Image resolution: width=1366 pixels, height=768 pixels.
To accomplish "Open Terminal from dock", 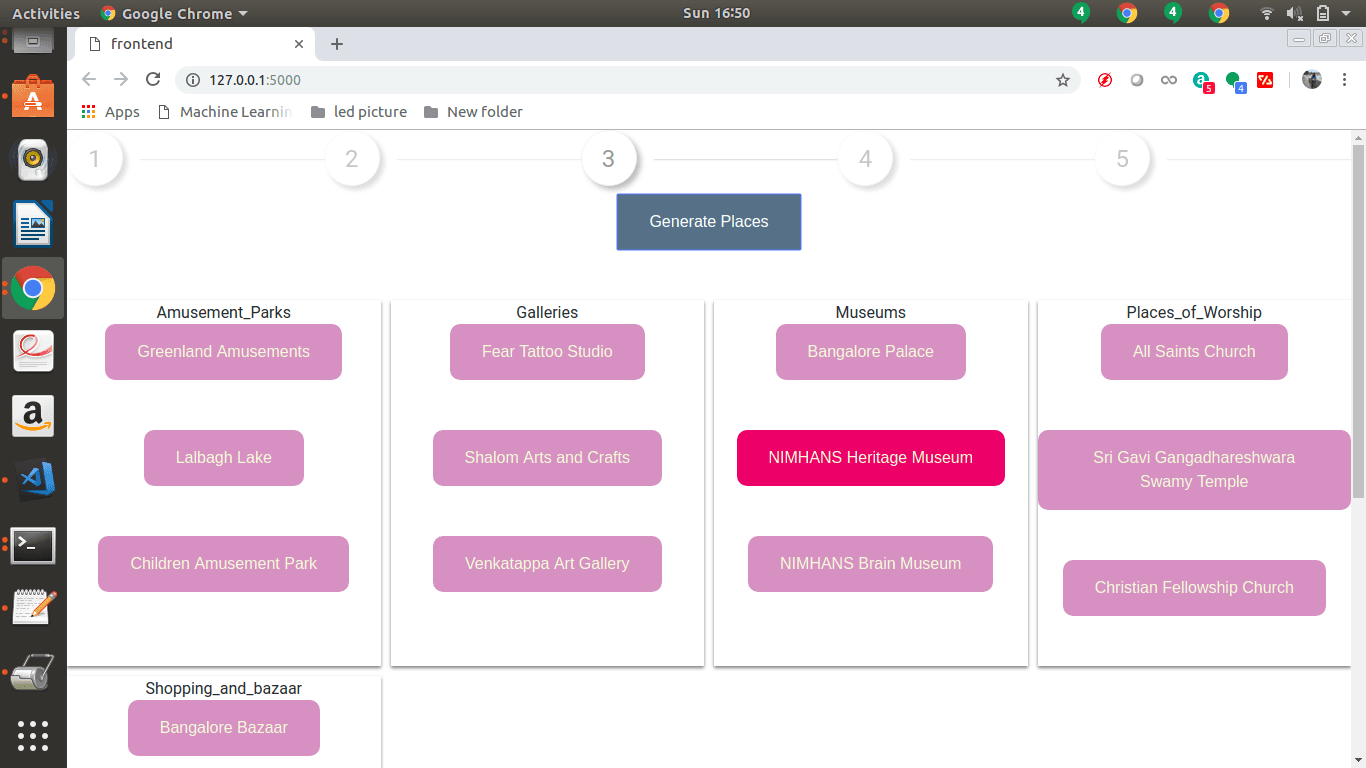I will (33, 545).
